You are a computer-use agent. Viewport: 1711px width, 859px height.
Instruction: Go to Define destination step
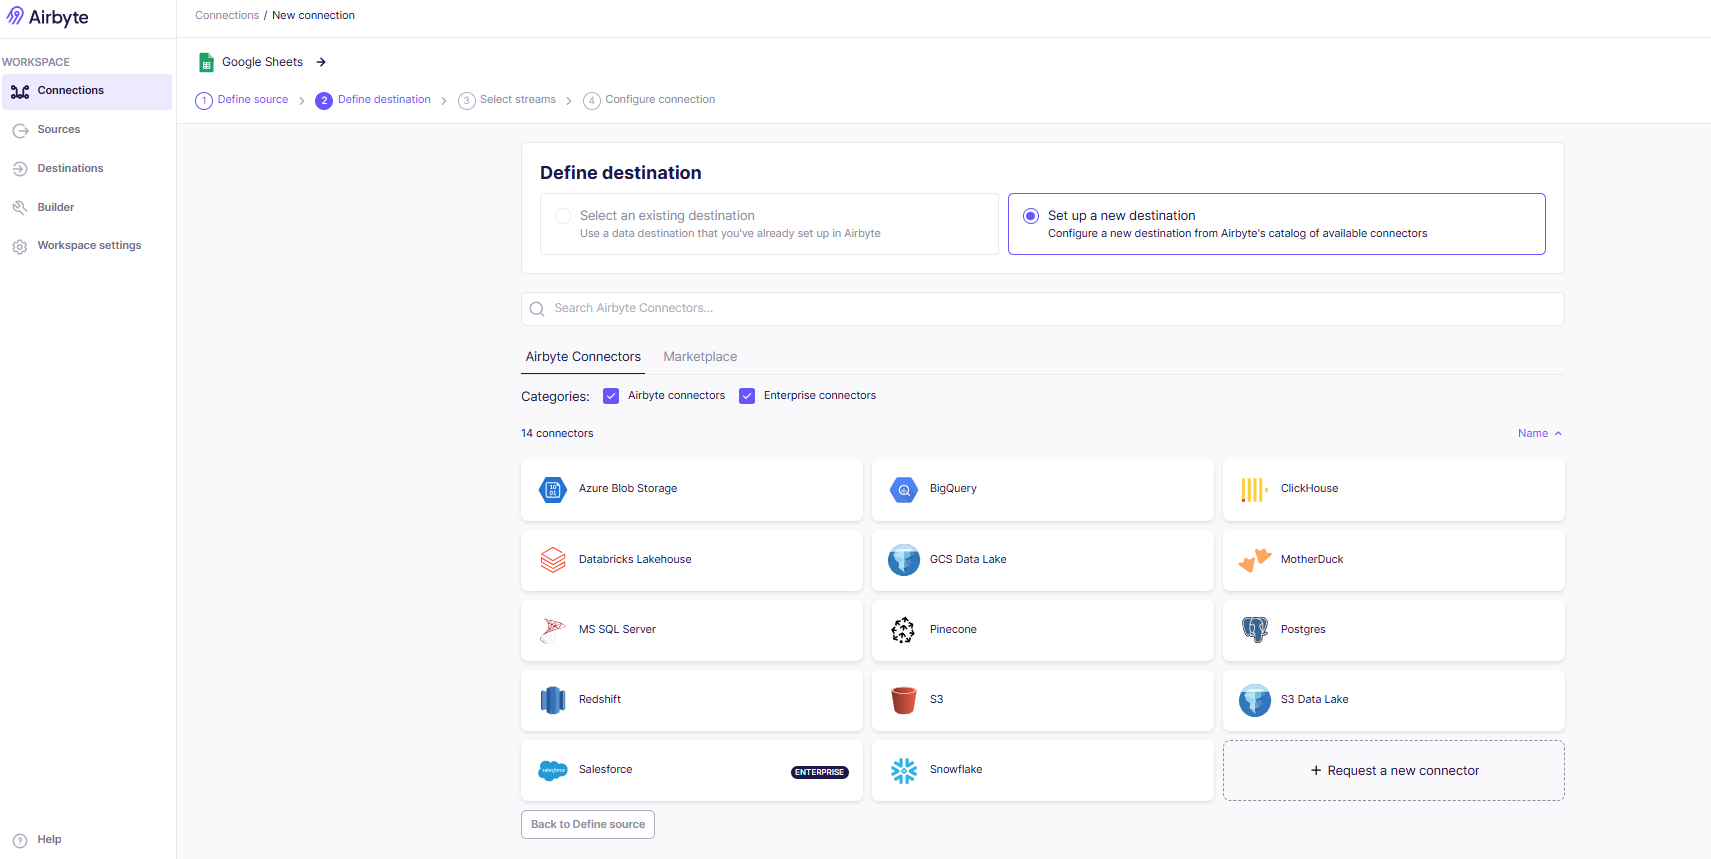click(373, 100)
